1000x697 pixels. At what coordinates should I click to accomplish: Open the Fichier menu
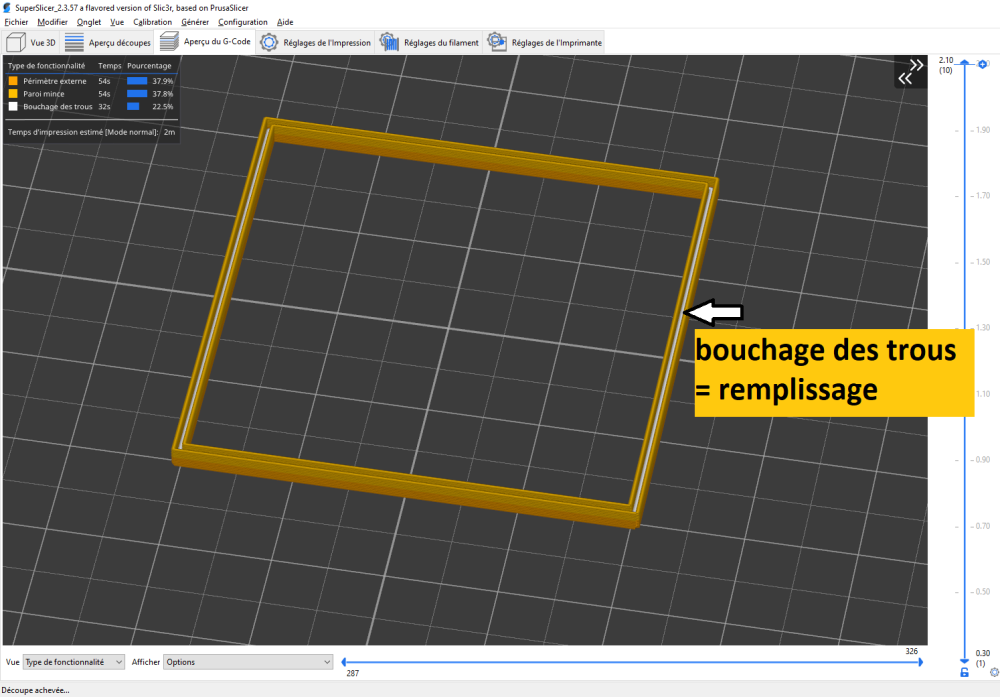[x=16, y=22]
